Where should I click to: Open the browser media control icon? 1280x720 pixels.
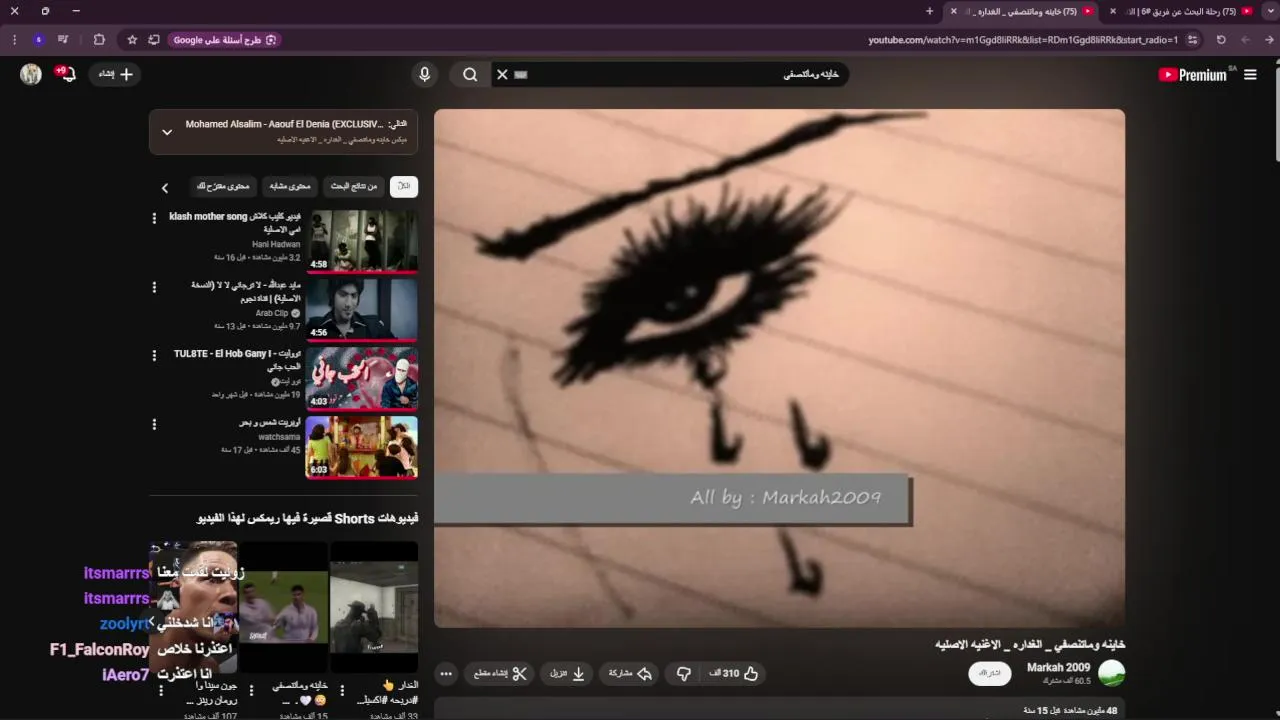(63, 39)
